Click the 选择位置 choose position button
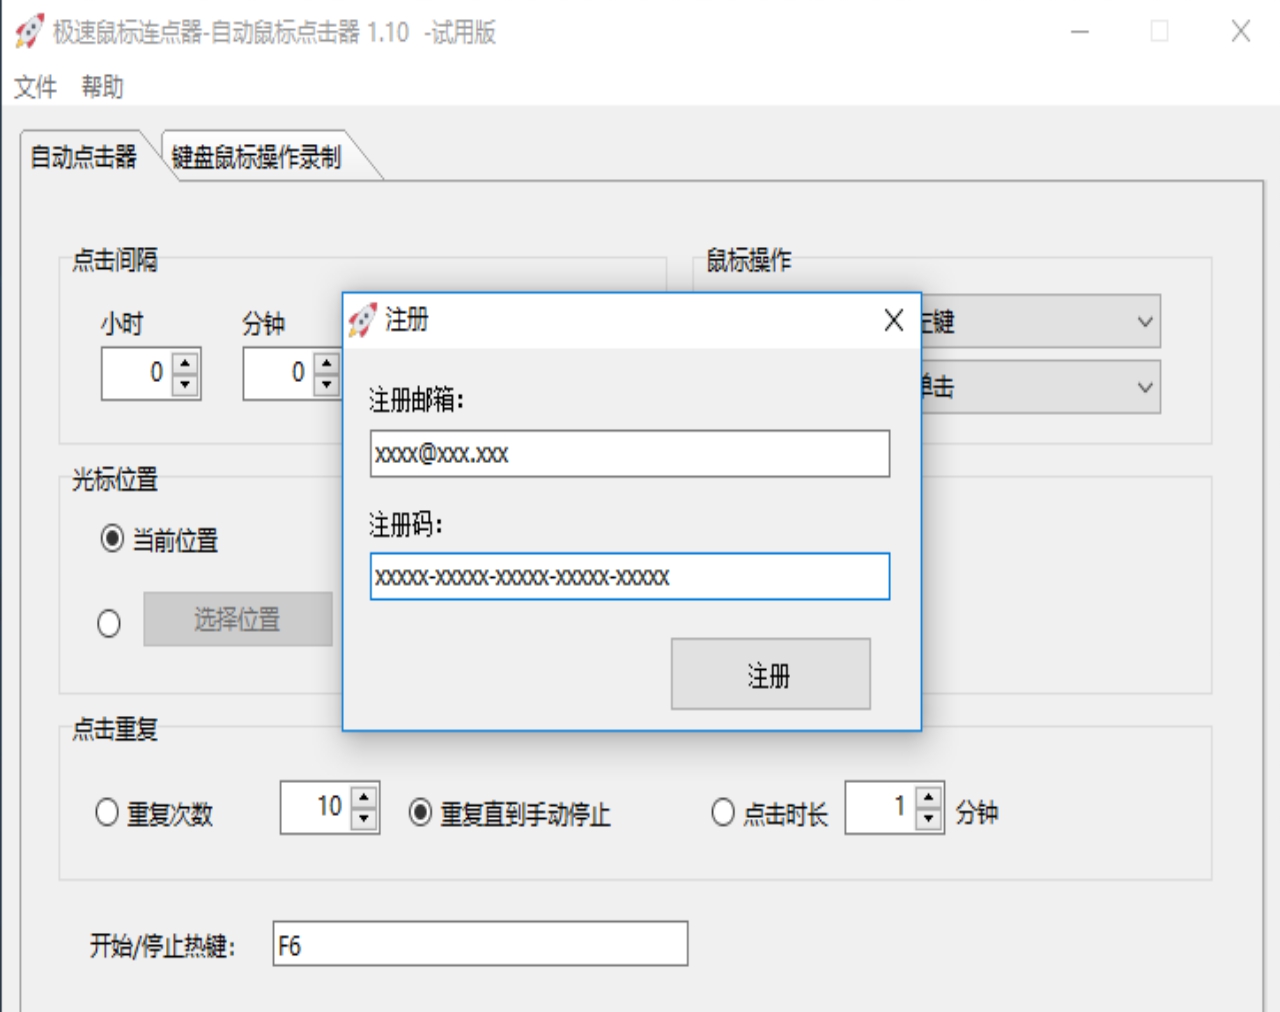The height and width of the screenshot is (1012, 1280). tap(238, 620)
